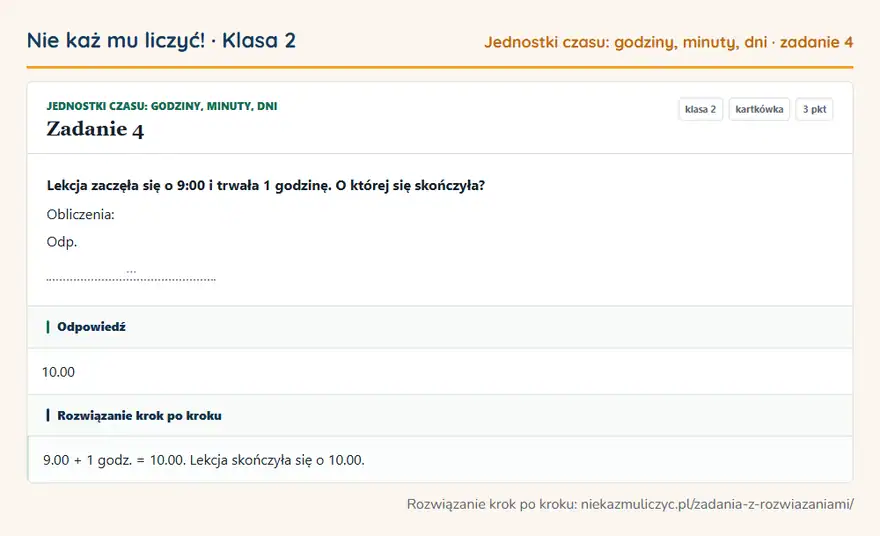Click the 'kartkówka' tag

(x=759, y=109)
